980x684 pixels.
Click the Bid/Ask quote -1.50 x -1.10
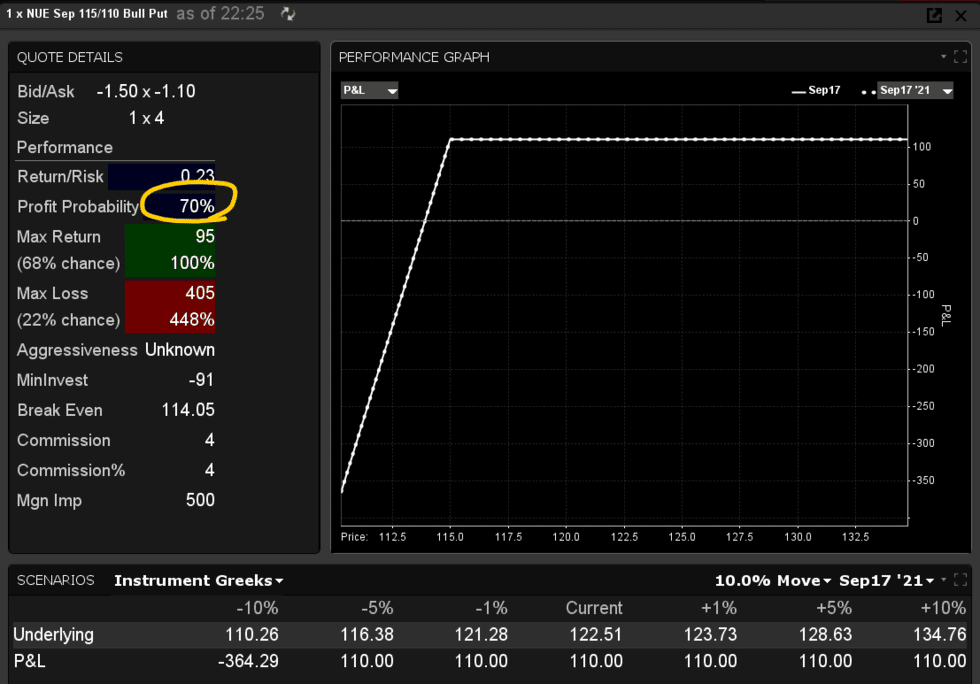click(146, 91)
